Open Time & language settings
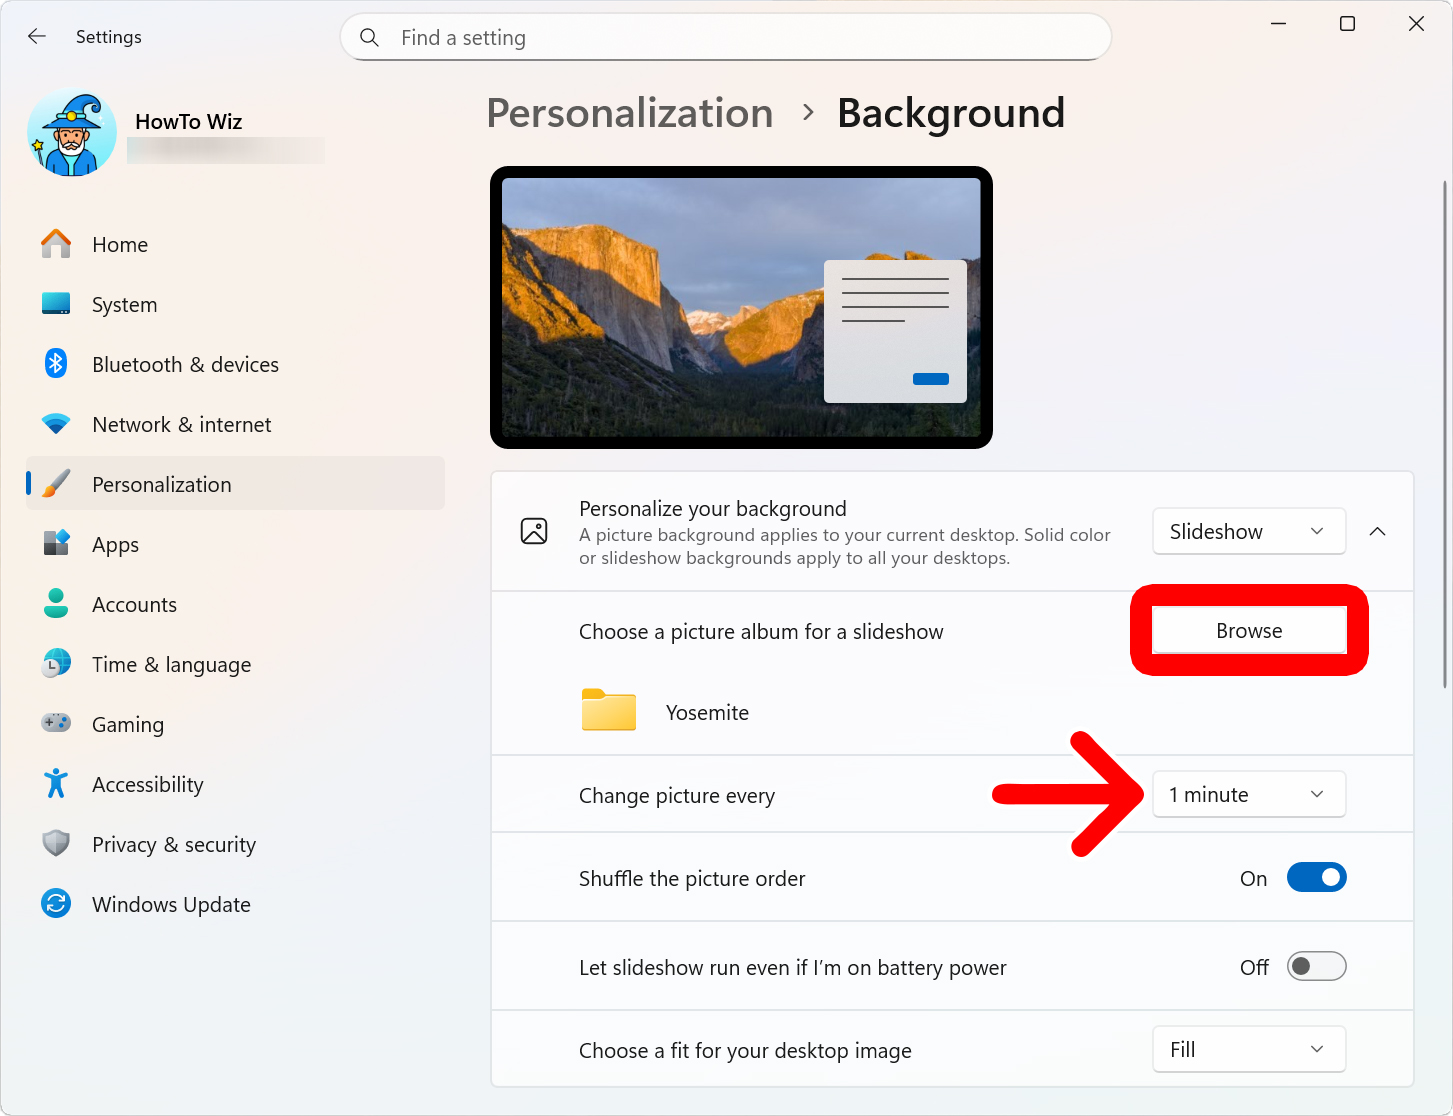 (171, 665)
